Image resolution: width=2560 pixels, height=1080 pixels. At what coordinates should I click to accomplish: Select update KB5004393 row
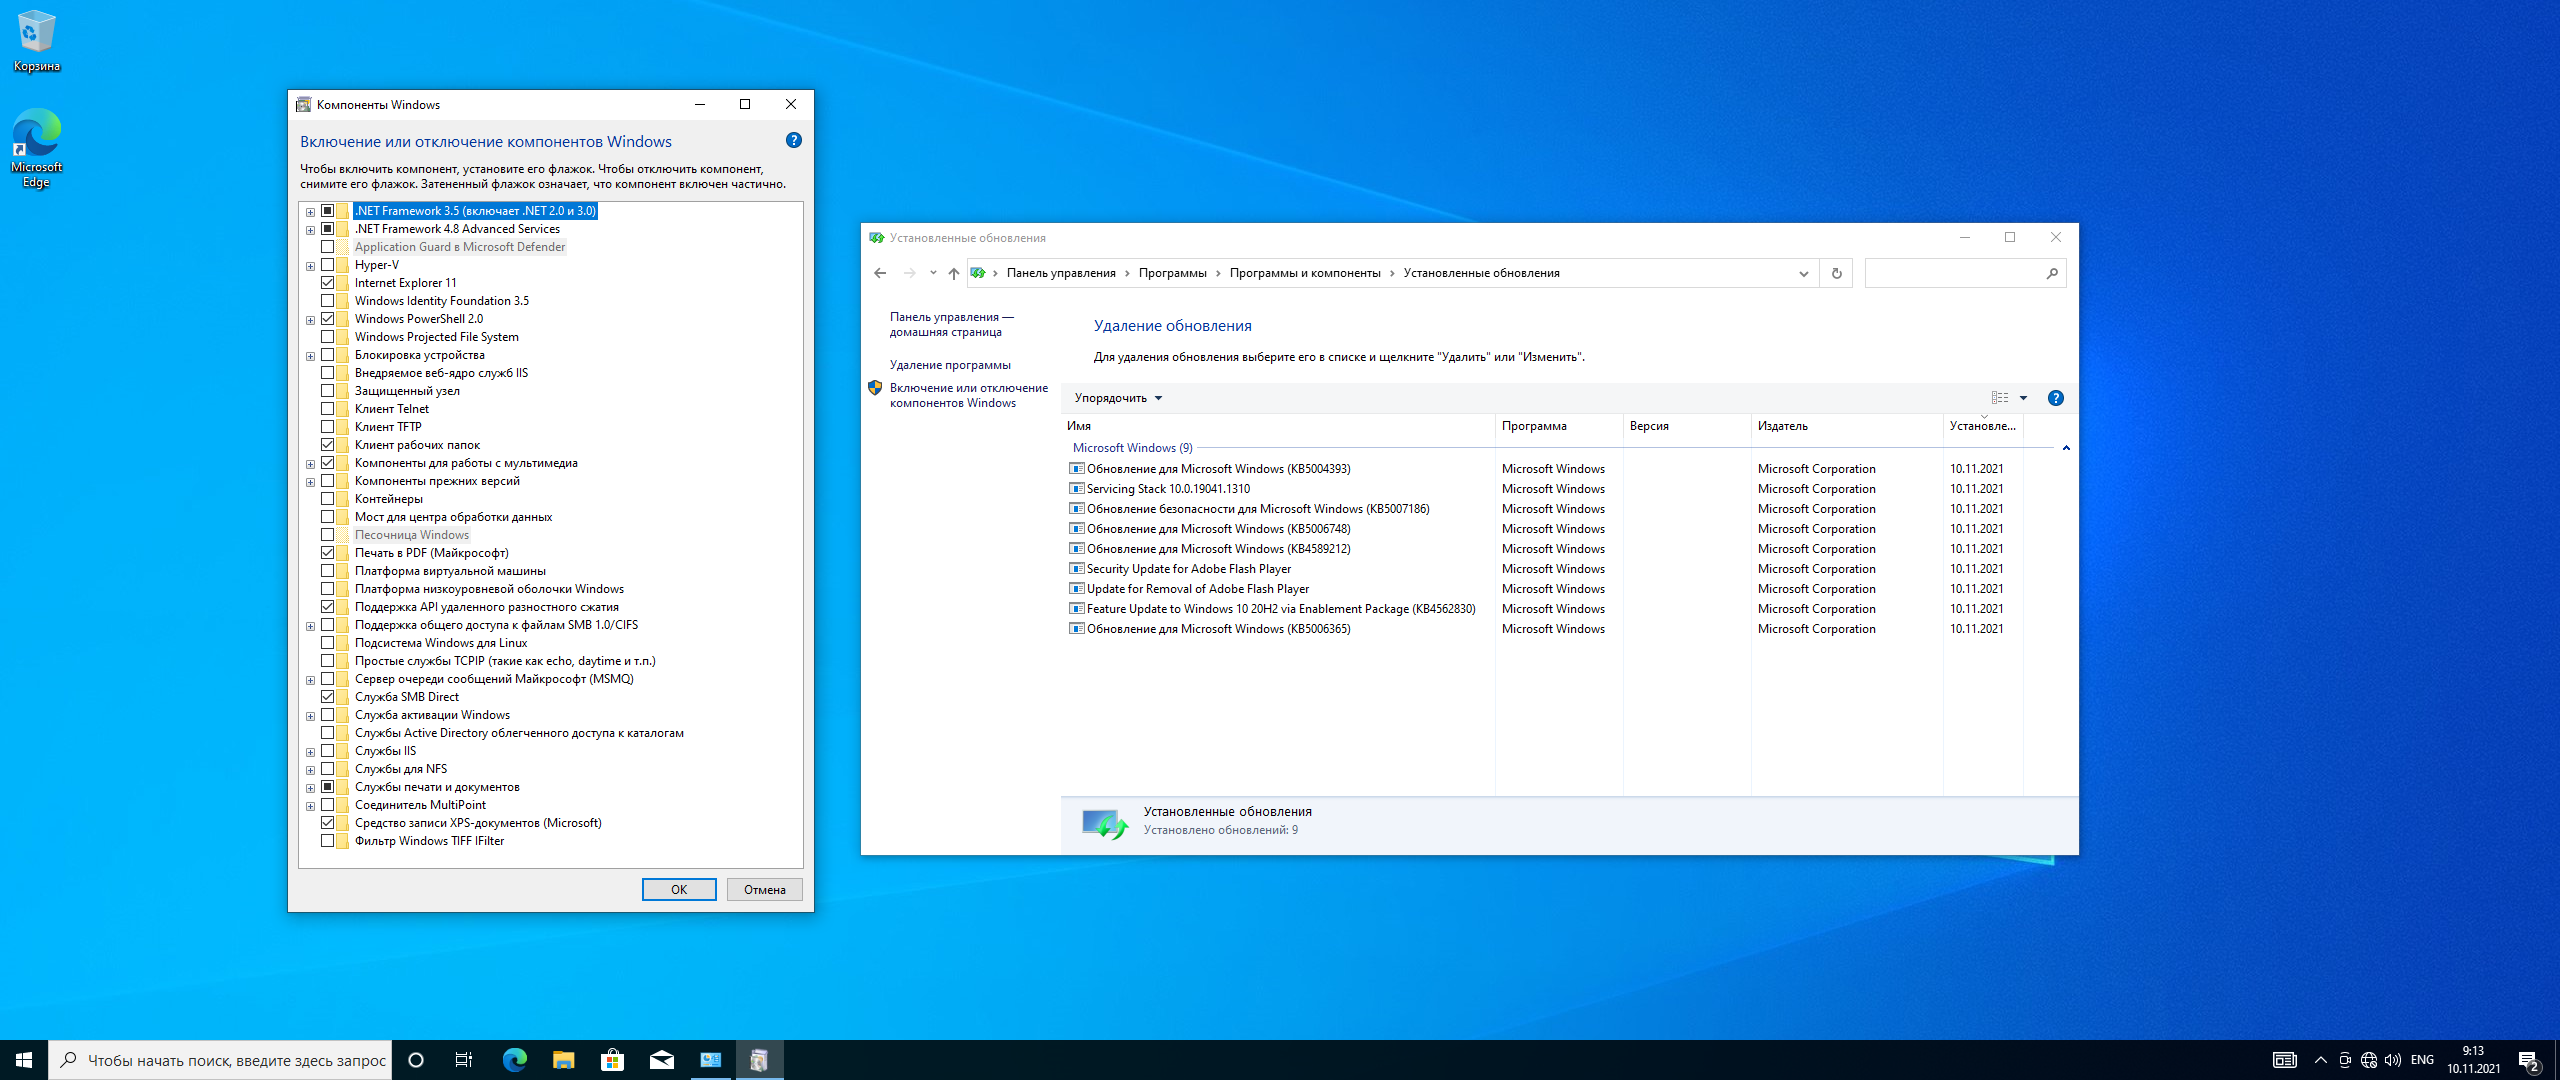click(1543, 469)
